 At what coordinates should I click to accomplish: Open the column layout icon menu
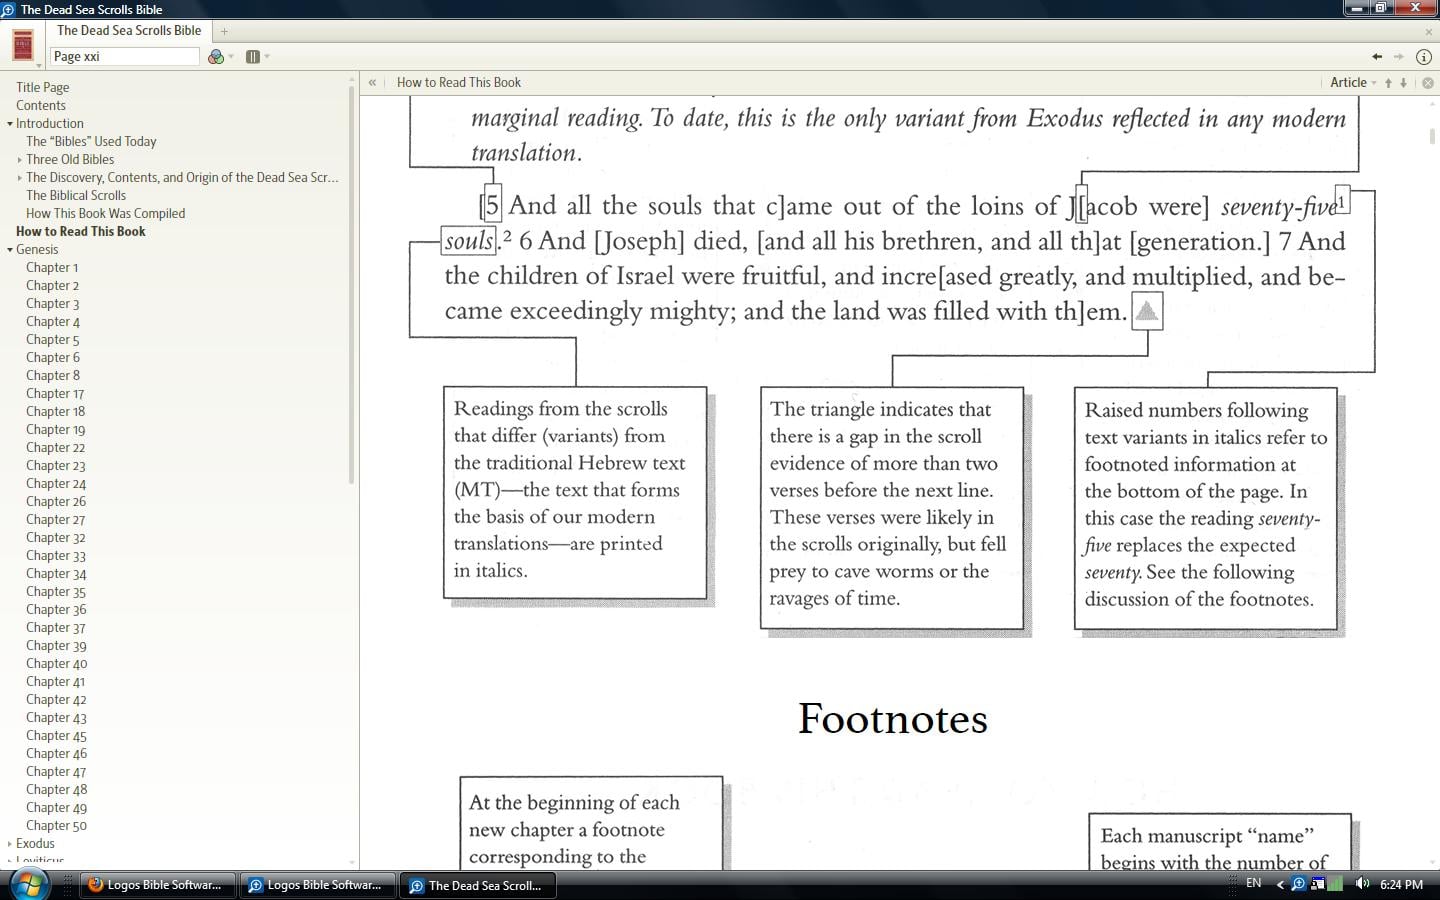253,57
